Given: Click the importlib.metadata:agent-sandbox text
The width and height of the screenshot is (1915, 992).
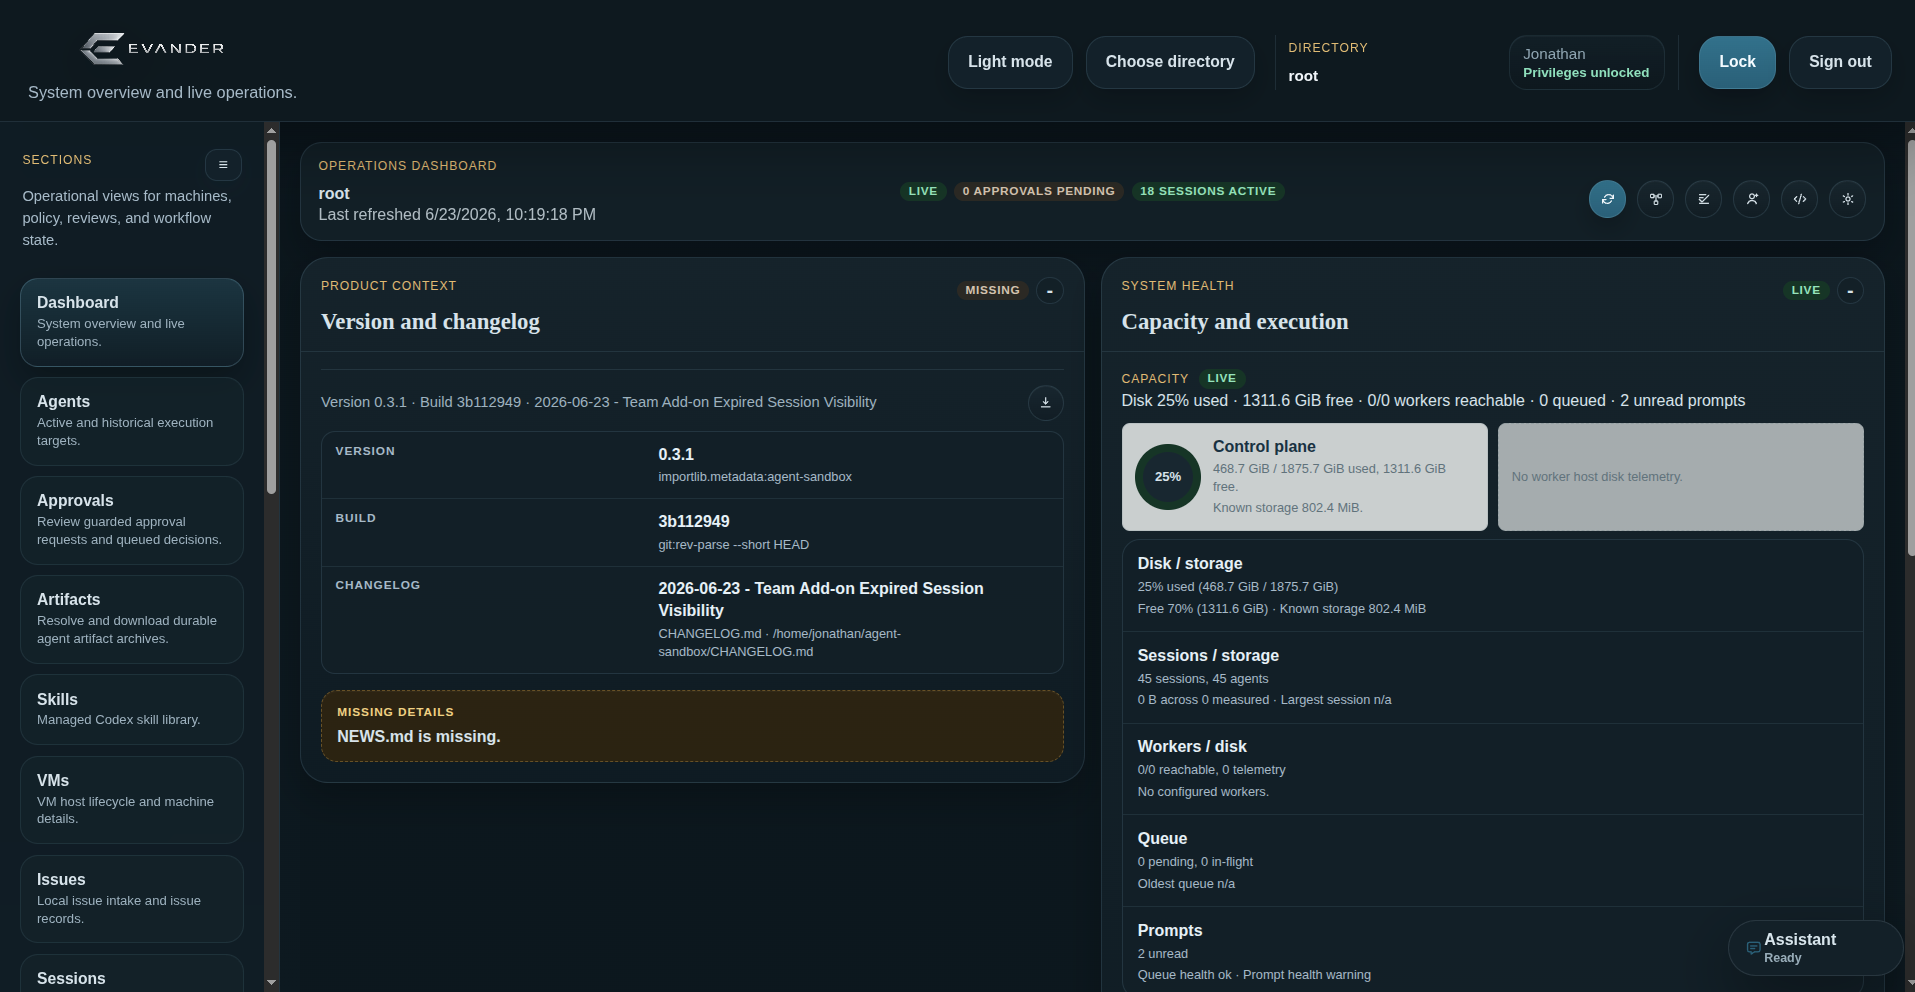Looking at the screenshot, I should point(755,477).
